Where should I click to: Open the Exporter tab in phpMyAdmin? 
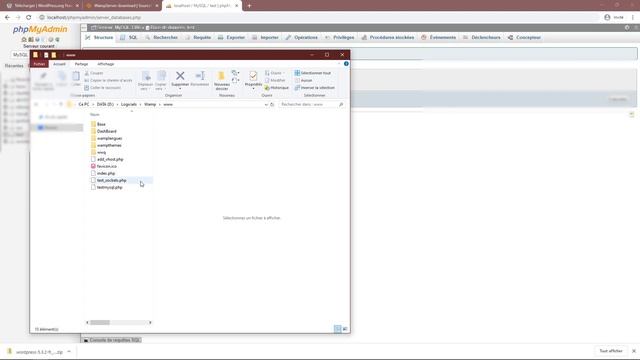click(x=231, y=38)
